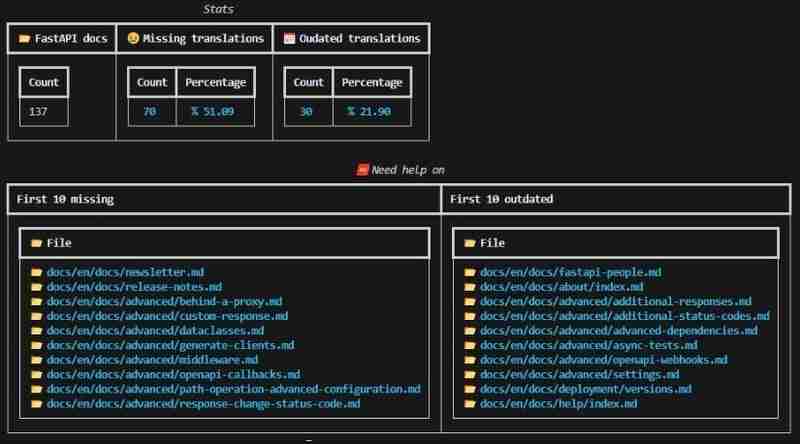
Task: Click folder icon beside async-tests.md
Action: pyautogui.click(x=470, y=346)
